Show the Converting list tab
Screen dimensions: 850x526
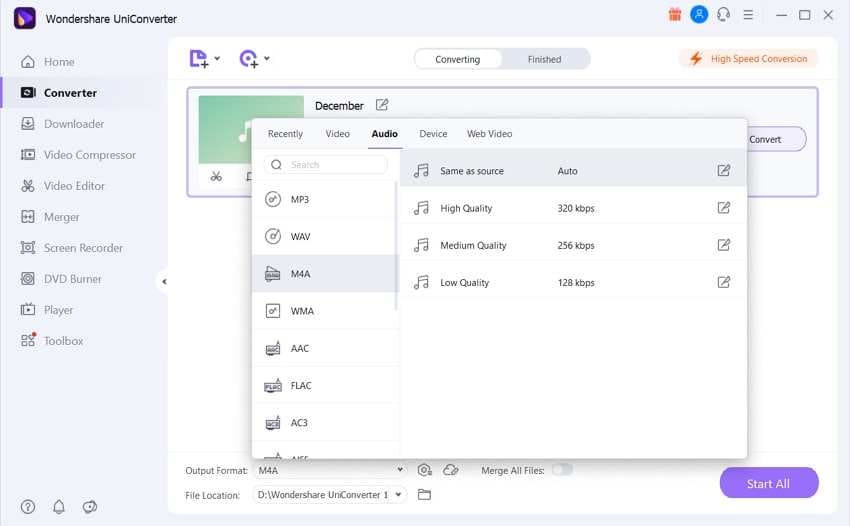[458, 59]
